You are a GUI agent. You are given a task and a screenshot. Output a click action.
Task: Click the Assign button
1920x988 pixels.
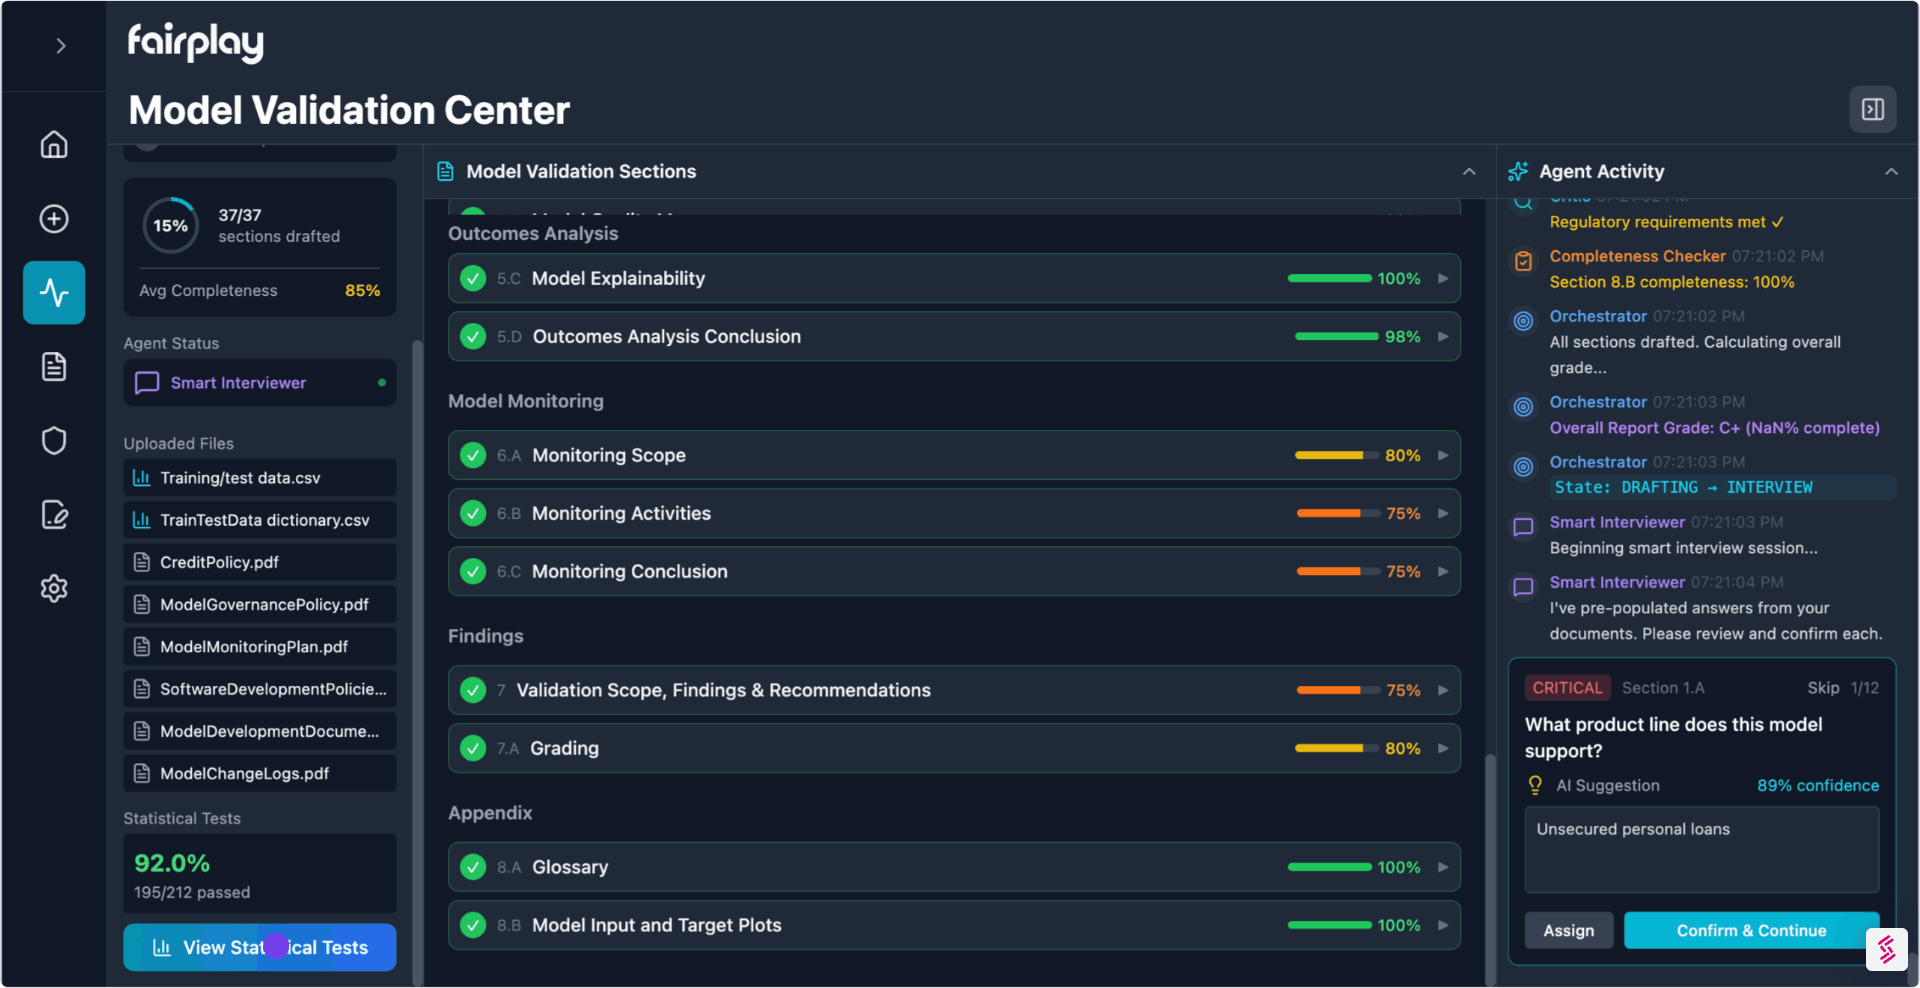1568,931
